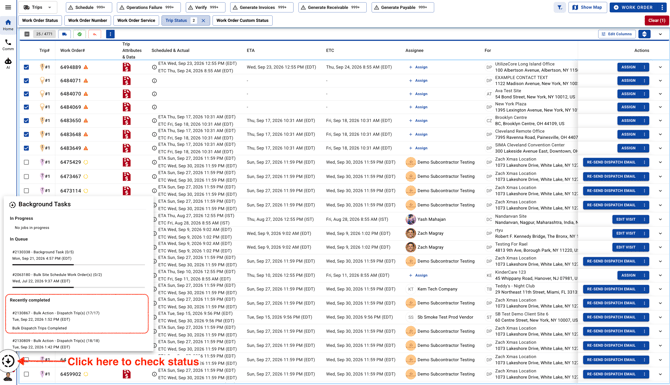This screenshot has height=385, width=670.
Task: Check the checkbox for work order 6475429
Action: tap(26, 162)
